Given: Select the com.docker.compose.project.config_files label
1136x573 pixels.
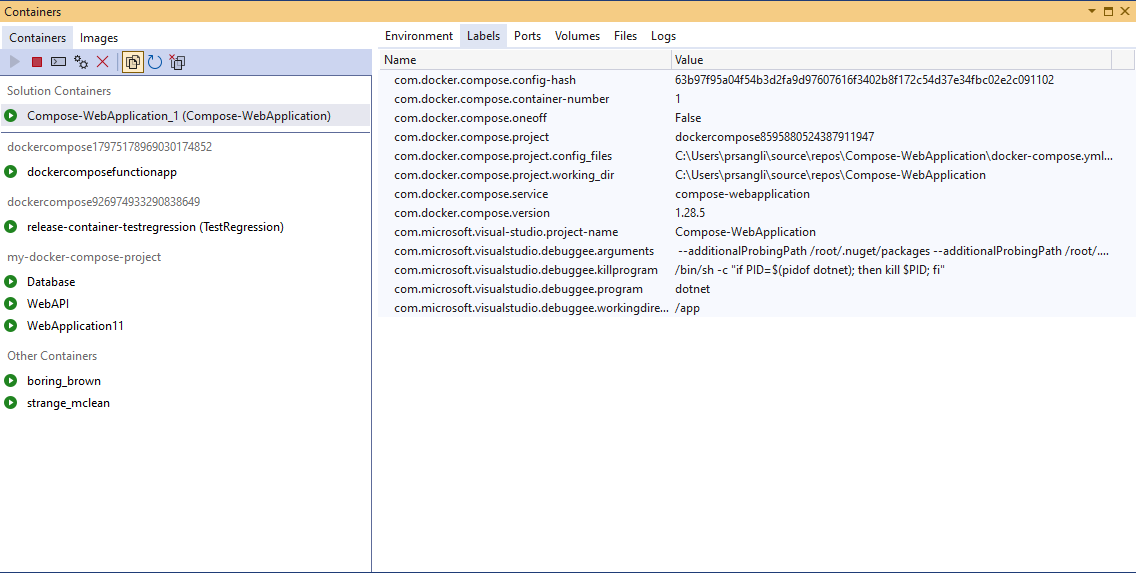Looking at the screenshot, I should 503,156.
